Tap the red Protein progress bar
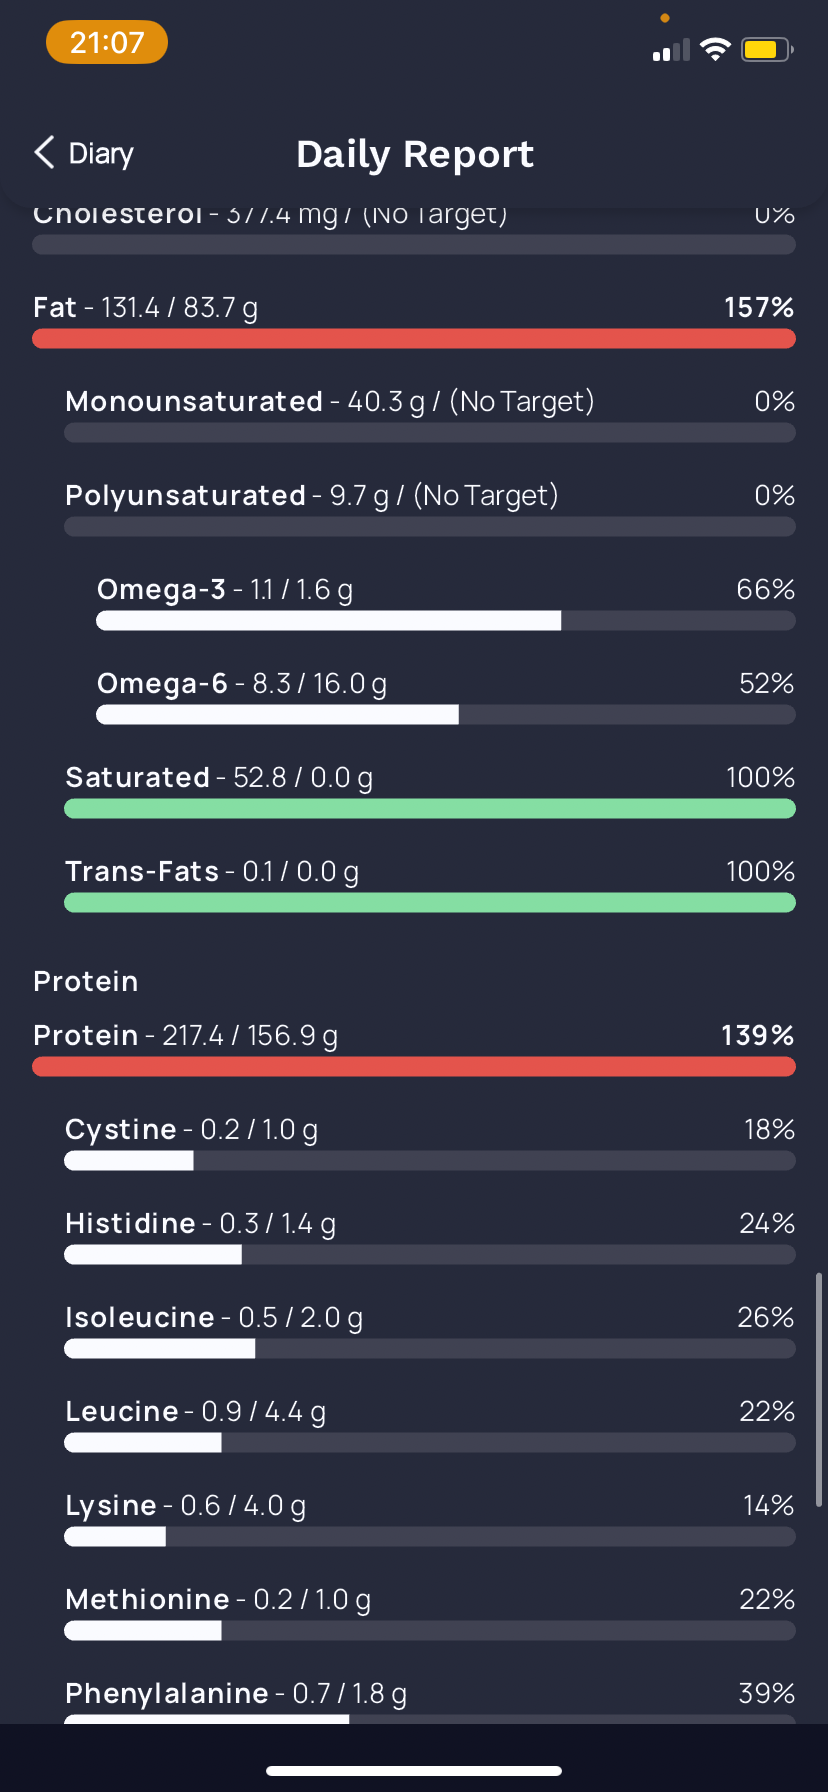 click(414, 1067)
